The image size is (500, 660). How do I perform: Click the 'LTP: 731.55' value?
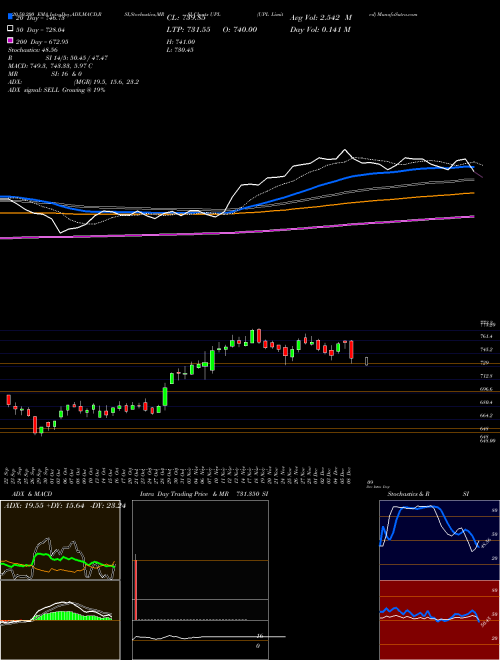pos(191,29)
